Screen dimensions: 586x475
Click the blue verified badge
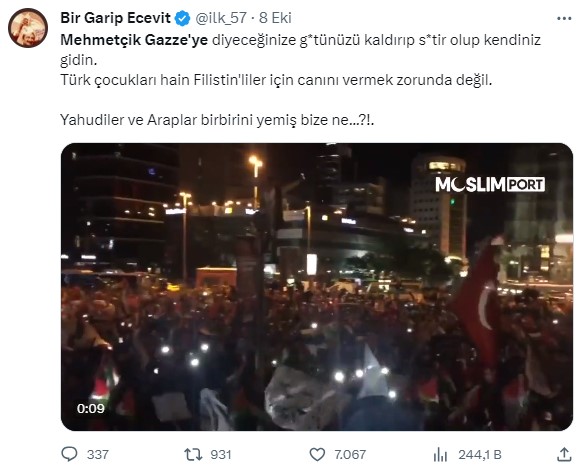coord(183,18)
